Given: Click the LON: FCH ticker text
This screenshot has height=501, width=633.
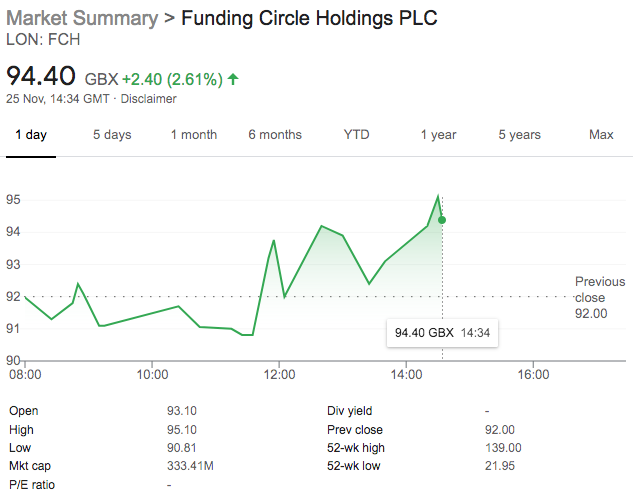Looking at the screenshot, I should tap(43, 40).
